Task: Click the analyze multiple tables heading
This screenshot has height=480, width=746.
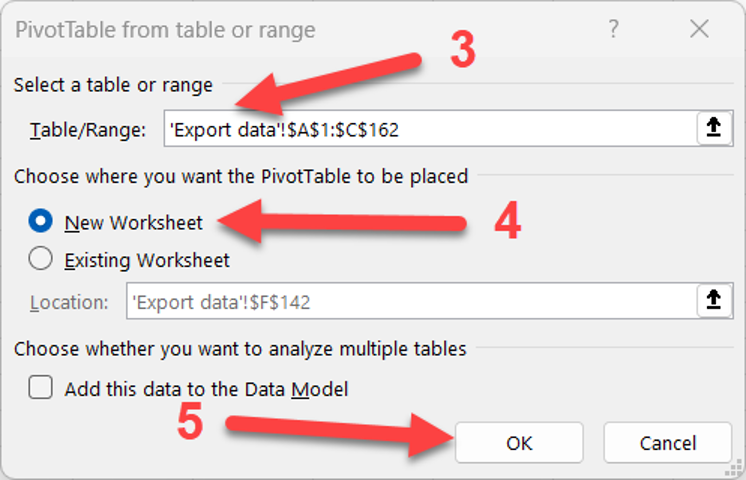Action: tap(240, 349)
